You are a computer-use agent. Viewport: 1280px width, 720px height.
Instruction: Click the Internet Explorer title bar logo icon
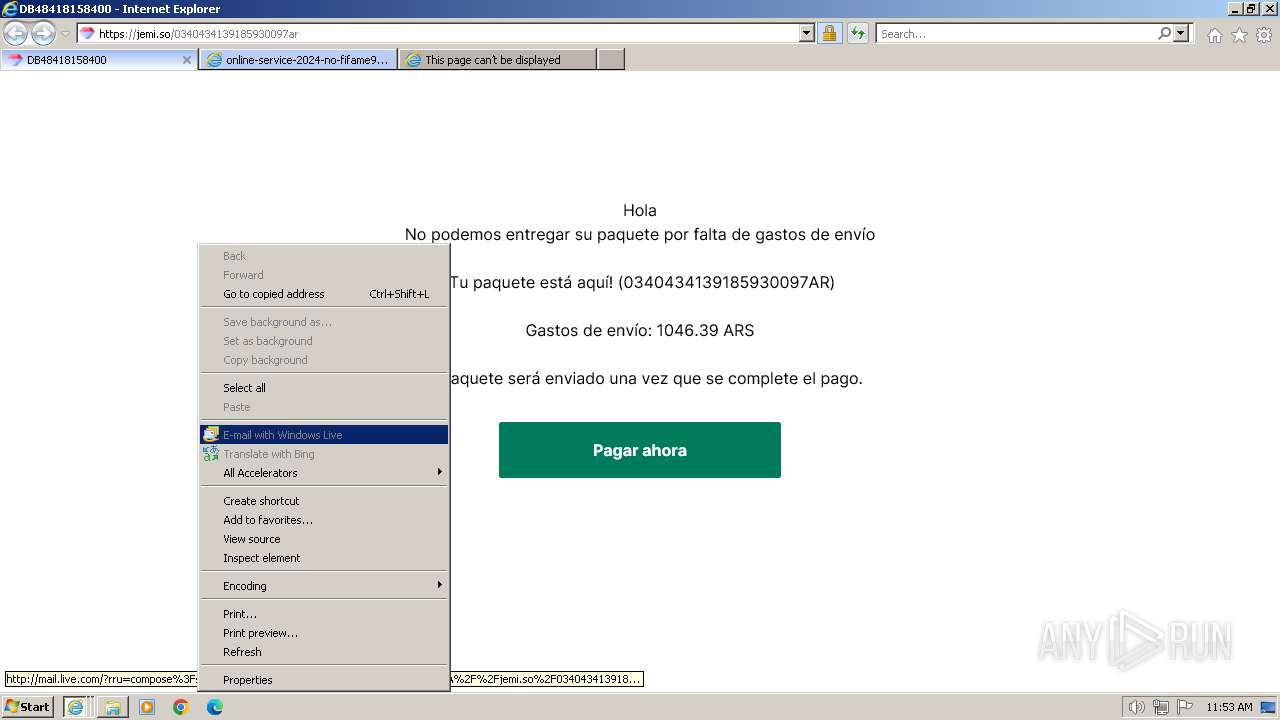point(9,9)
